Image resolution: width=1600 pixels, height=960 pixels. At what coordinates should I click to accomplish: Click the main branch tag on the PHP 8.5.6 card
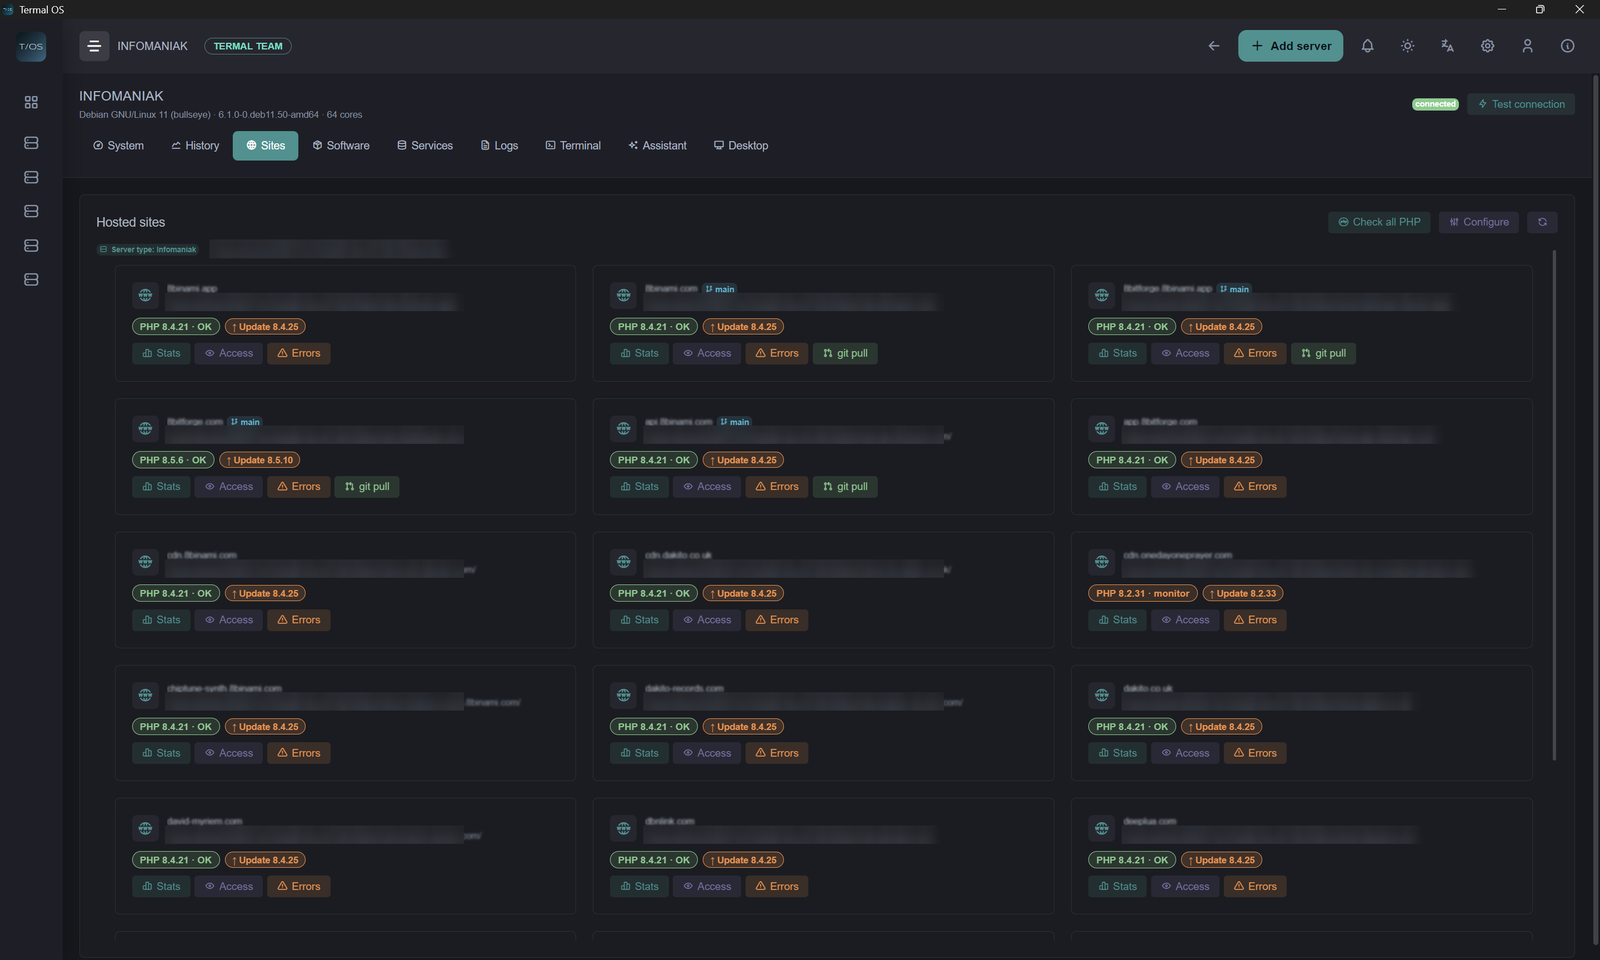(x=245, y=422)
